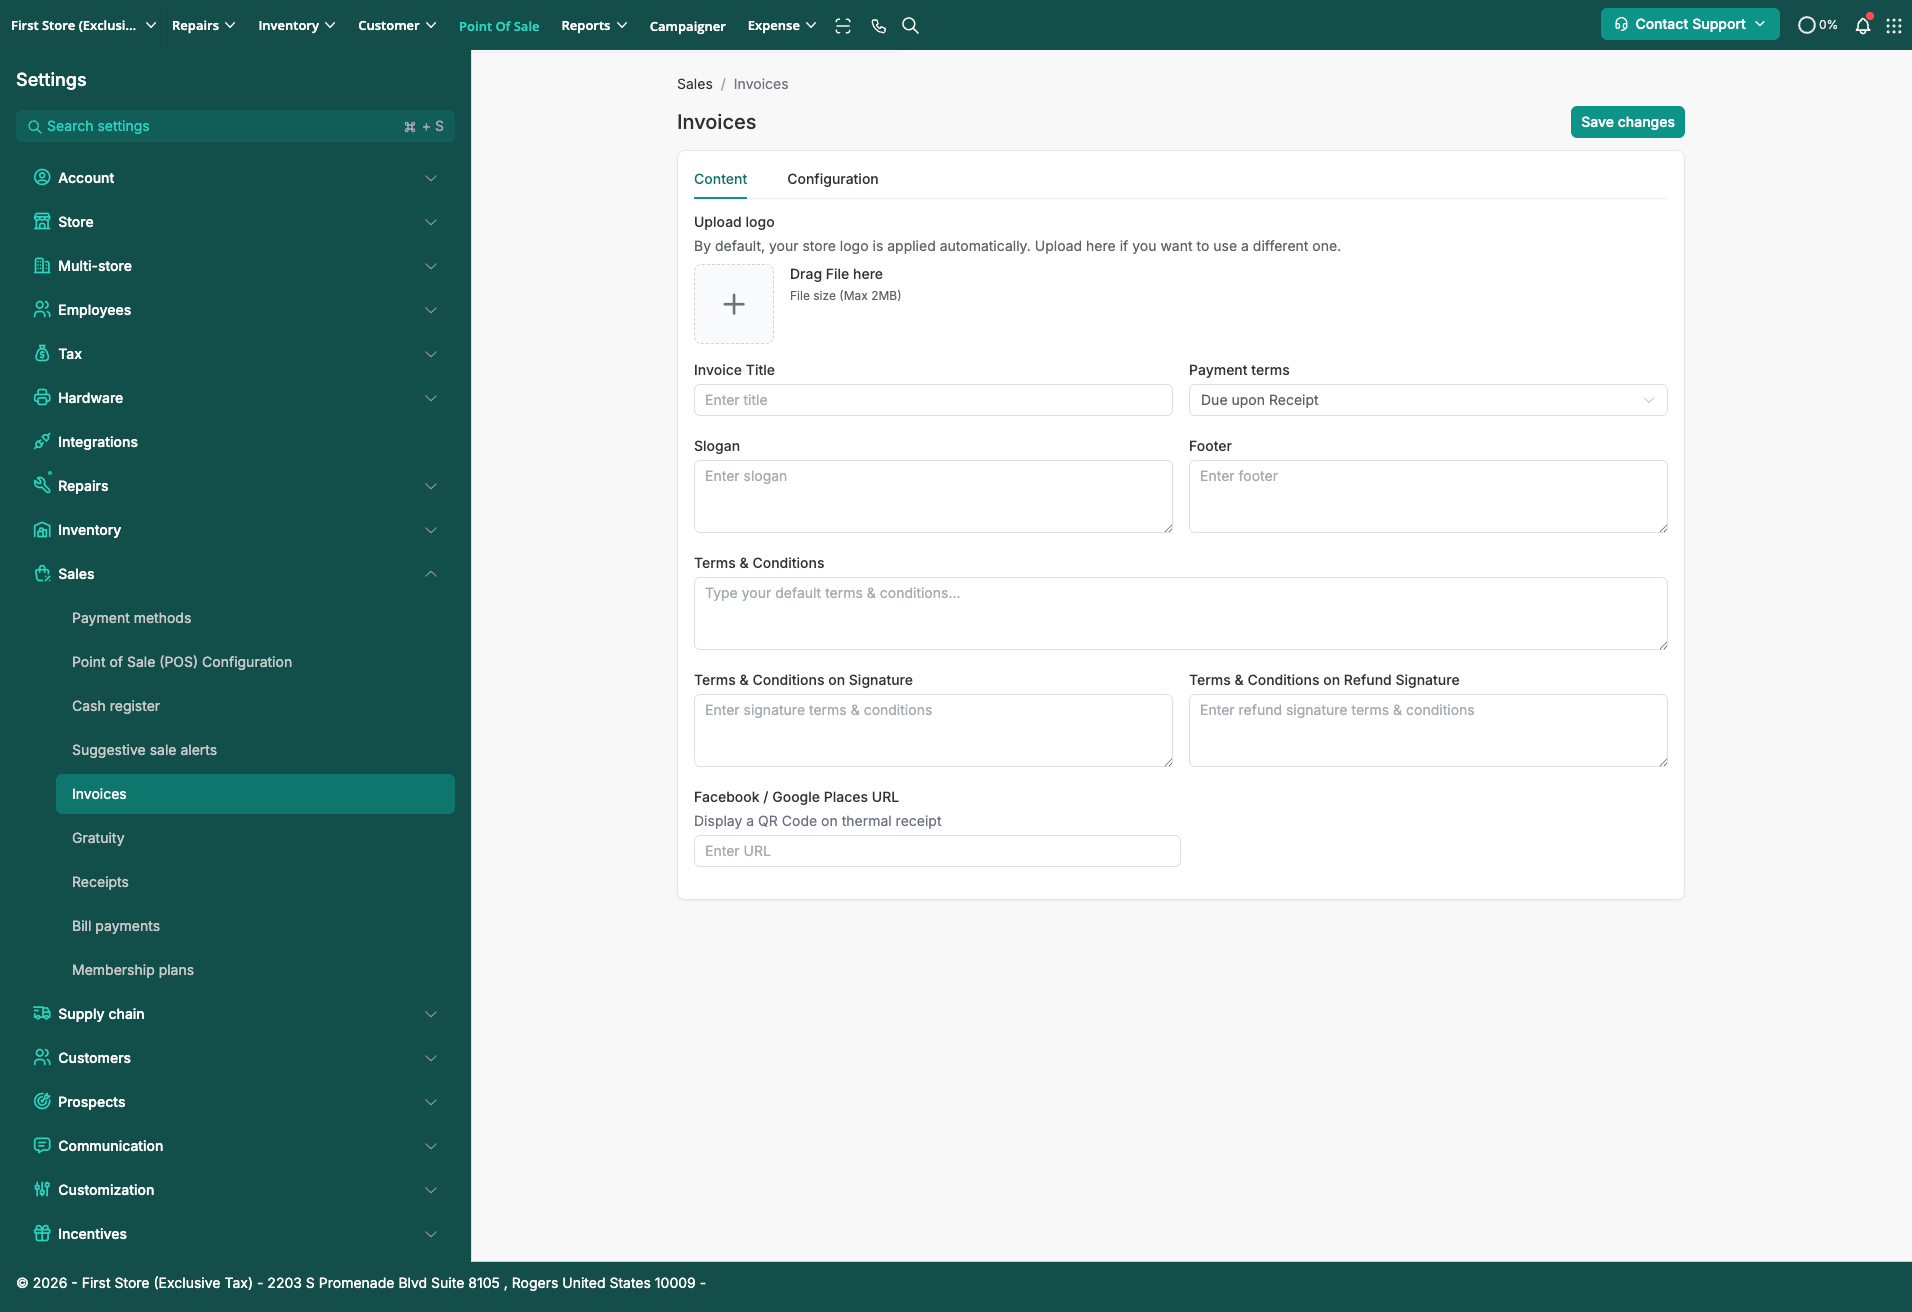Screen dimensions: 1912x1312
Task: Click the barcode scanner icon in top bar
Action: [x=843, y=26]
